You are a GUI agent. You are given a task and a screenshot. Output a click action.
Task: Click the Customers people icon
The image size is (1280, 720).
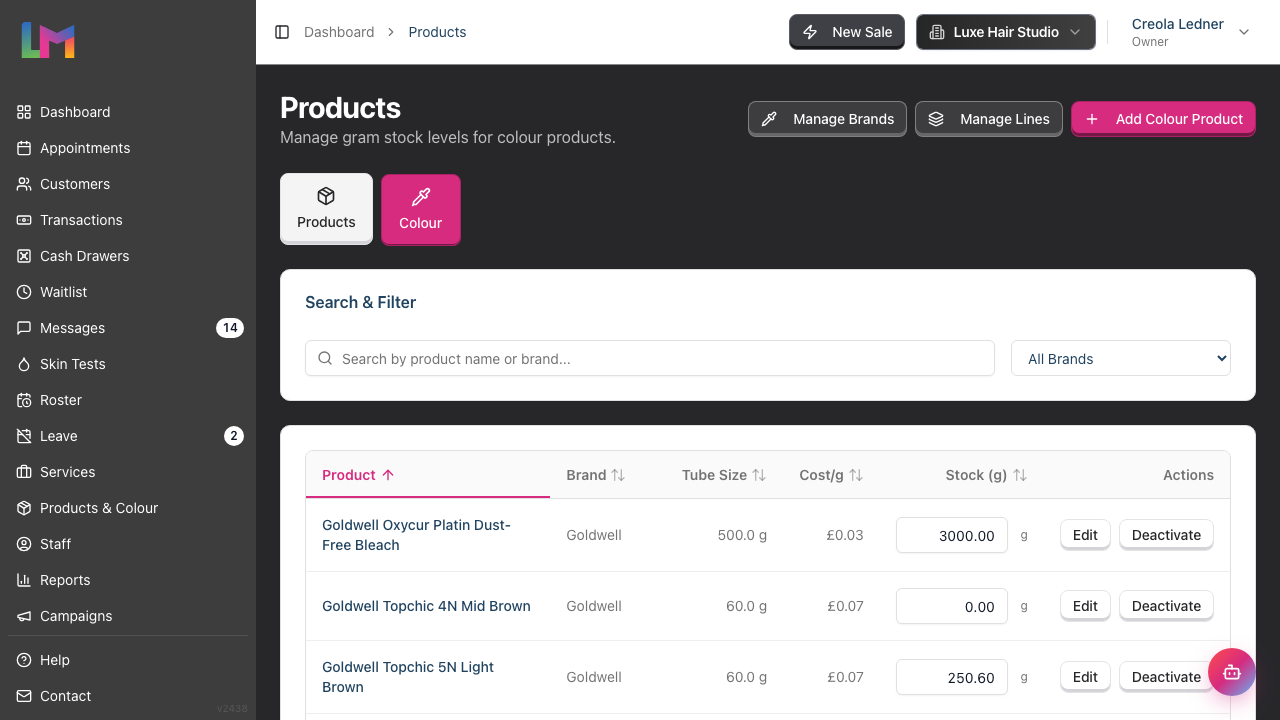pyautogui.click(x=24, y=184)
